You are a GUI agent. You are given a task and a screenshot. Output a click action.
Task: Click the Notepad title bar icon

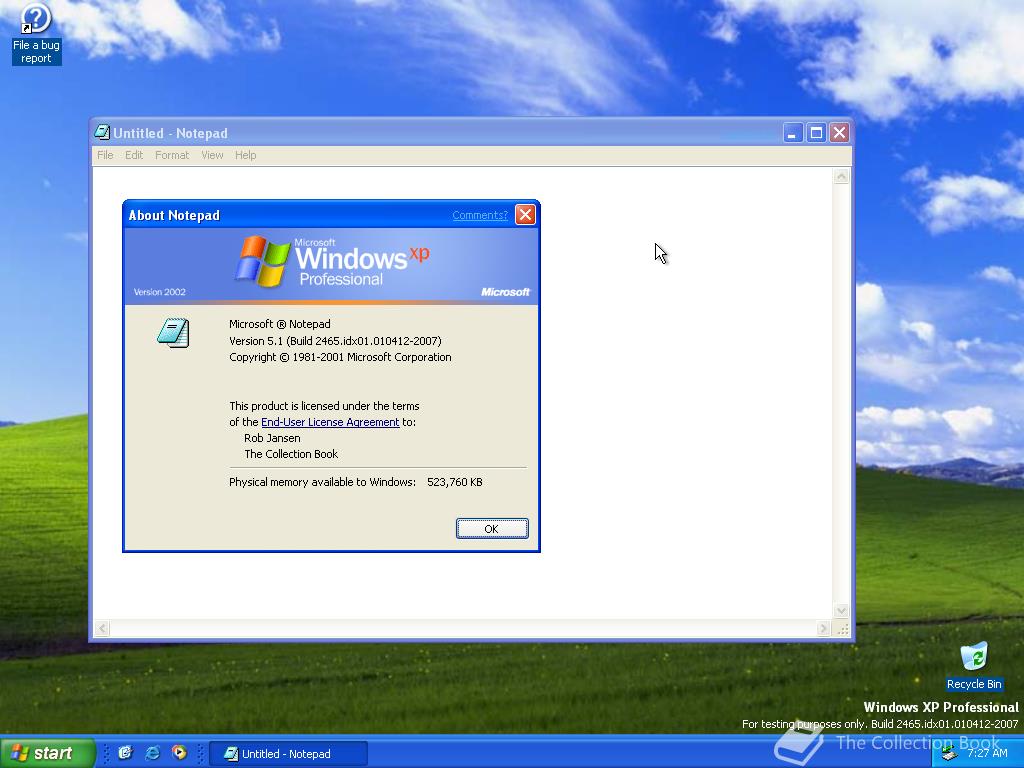(x=102, y=133)
